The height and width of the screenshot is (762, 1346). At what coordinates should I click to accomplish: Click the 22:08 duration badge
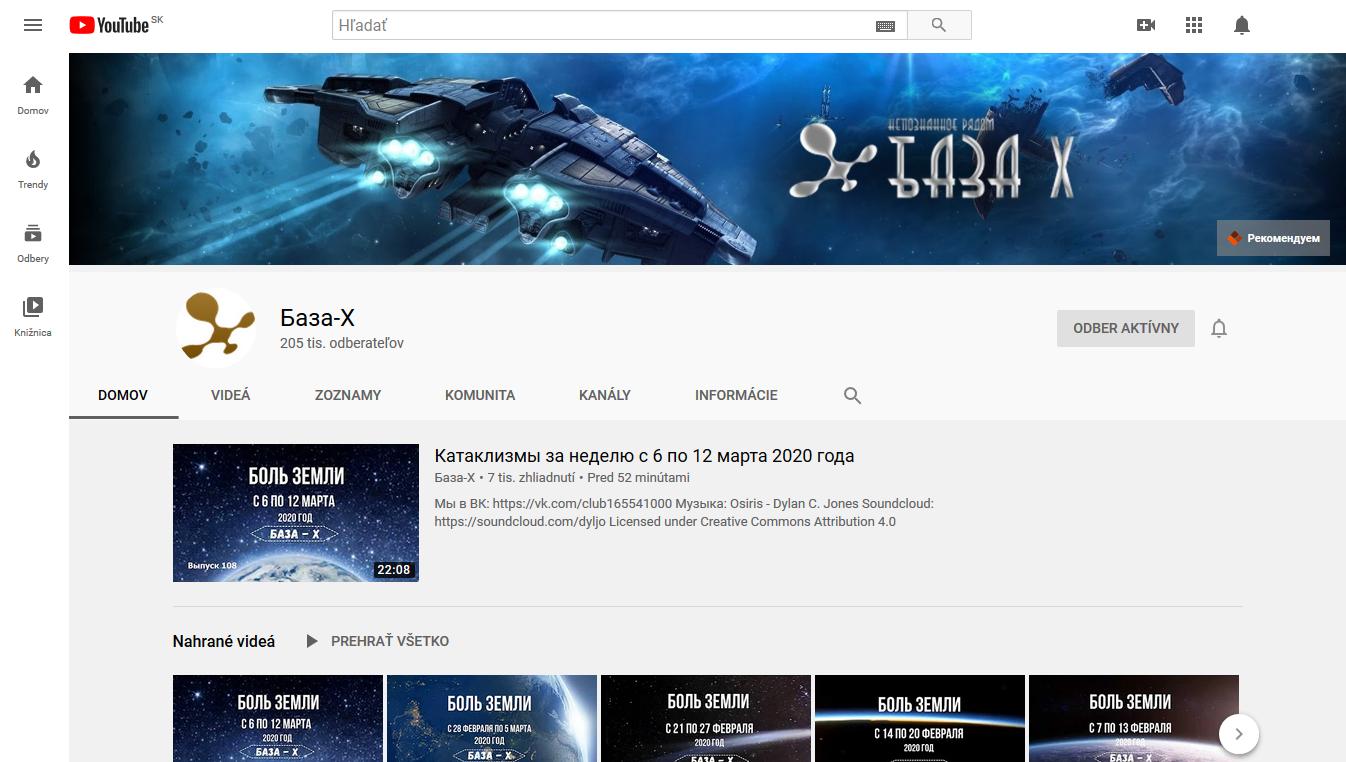(x=394, y=570)
